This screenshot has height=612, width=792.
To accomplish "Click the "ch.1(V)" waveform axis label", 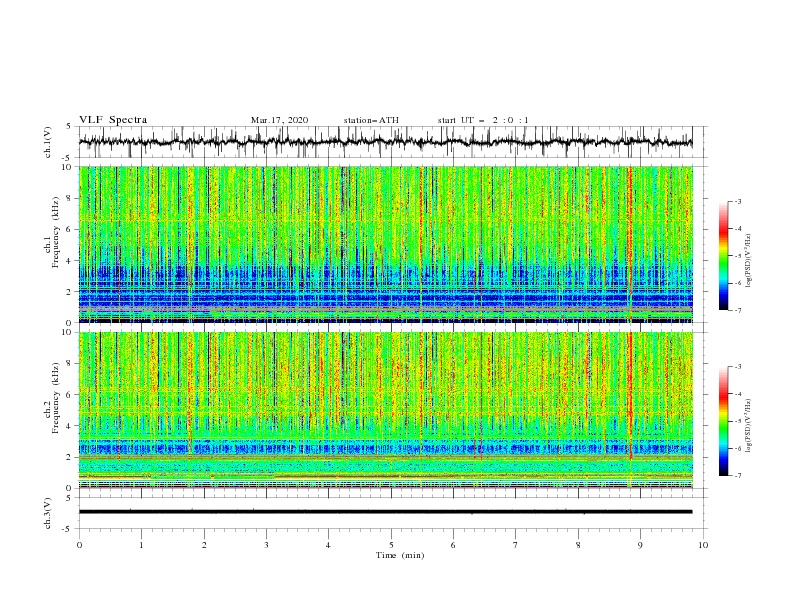I will [48, 142].
